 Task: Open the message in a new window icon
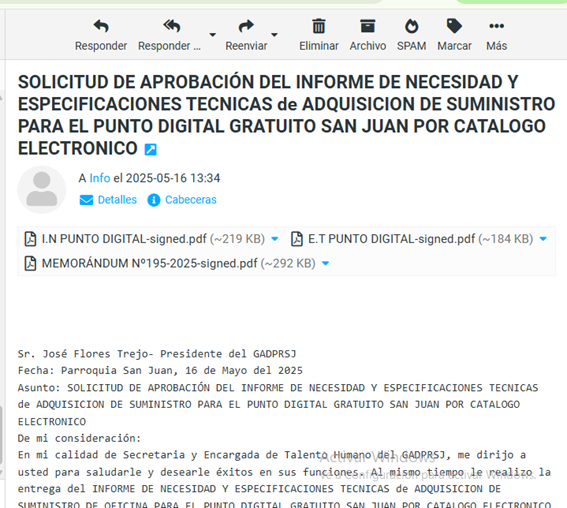(150, 149)
